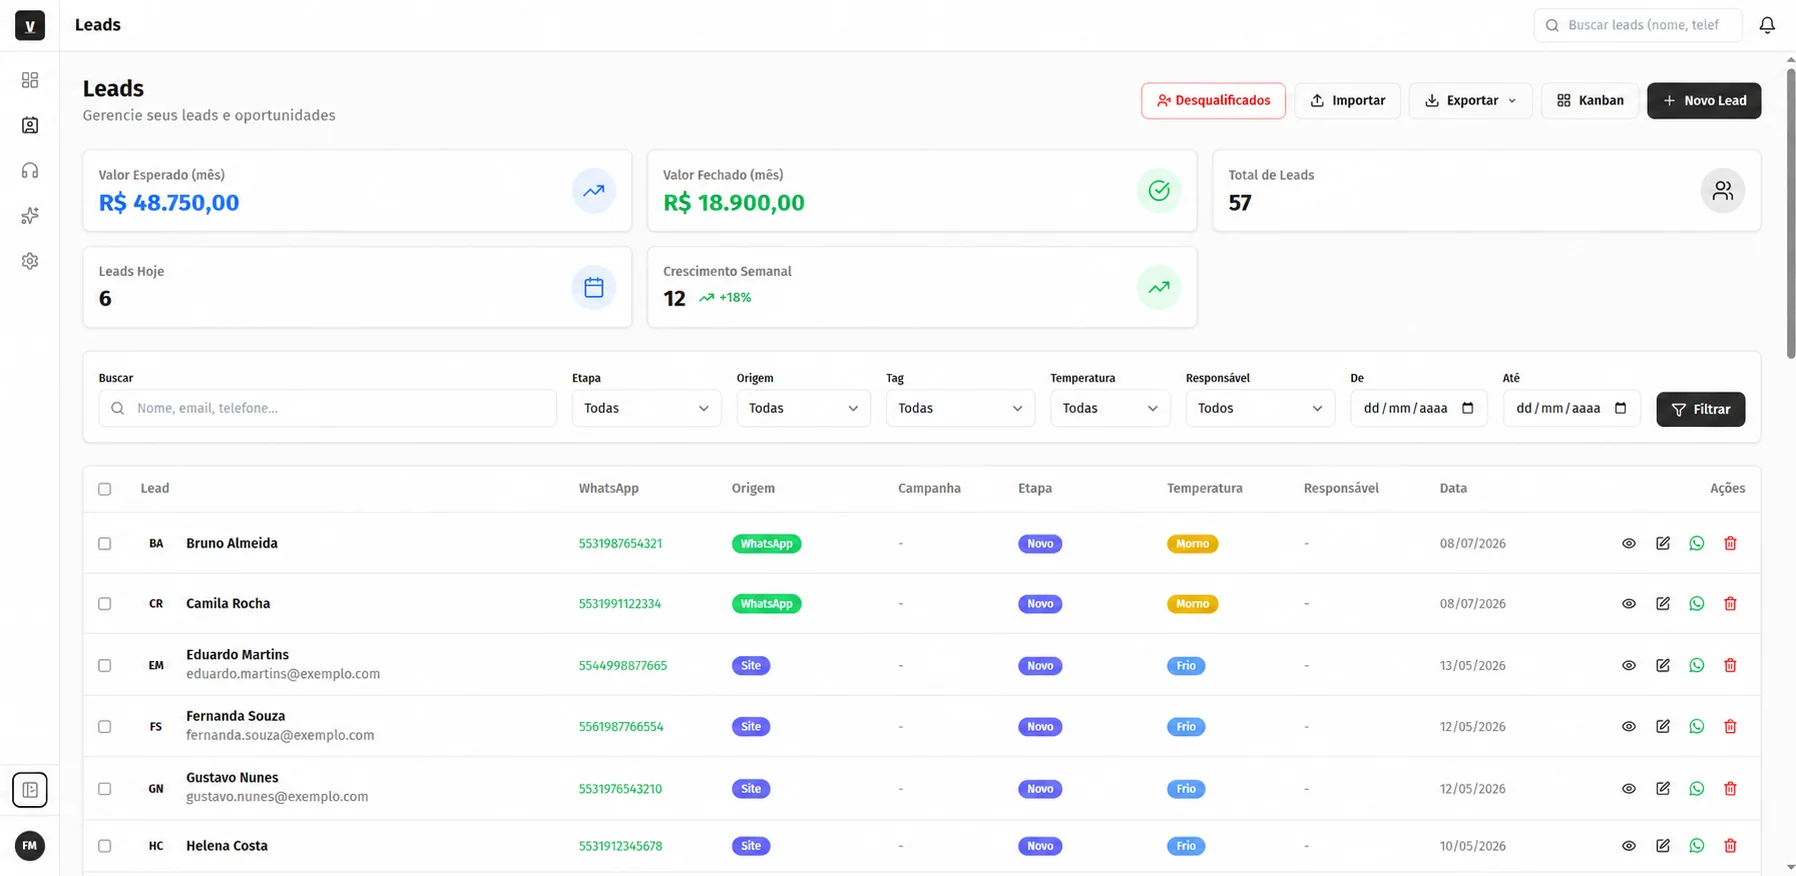The width and height of the screenshot is (1796, 876).
Task: Open the Até date picker calendar
Action: click(x=1621, y=408)
